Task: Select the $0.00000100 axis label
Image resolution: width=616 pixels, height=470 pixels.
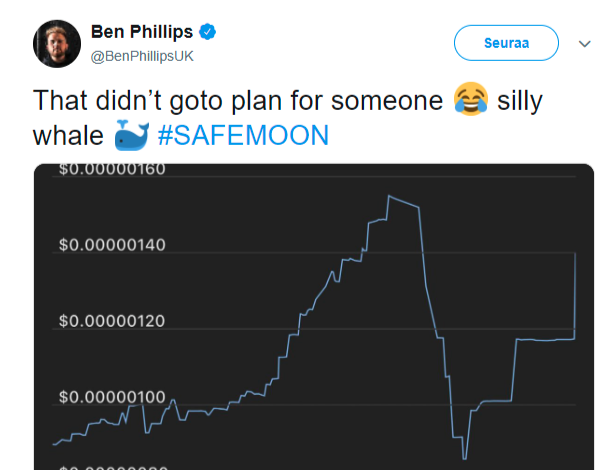Action: pos(112,397)
